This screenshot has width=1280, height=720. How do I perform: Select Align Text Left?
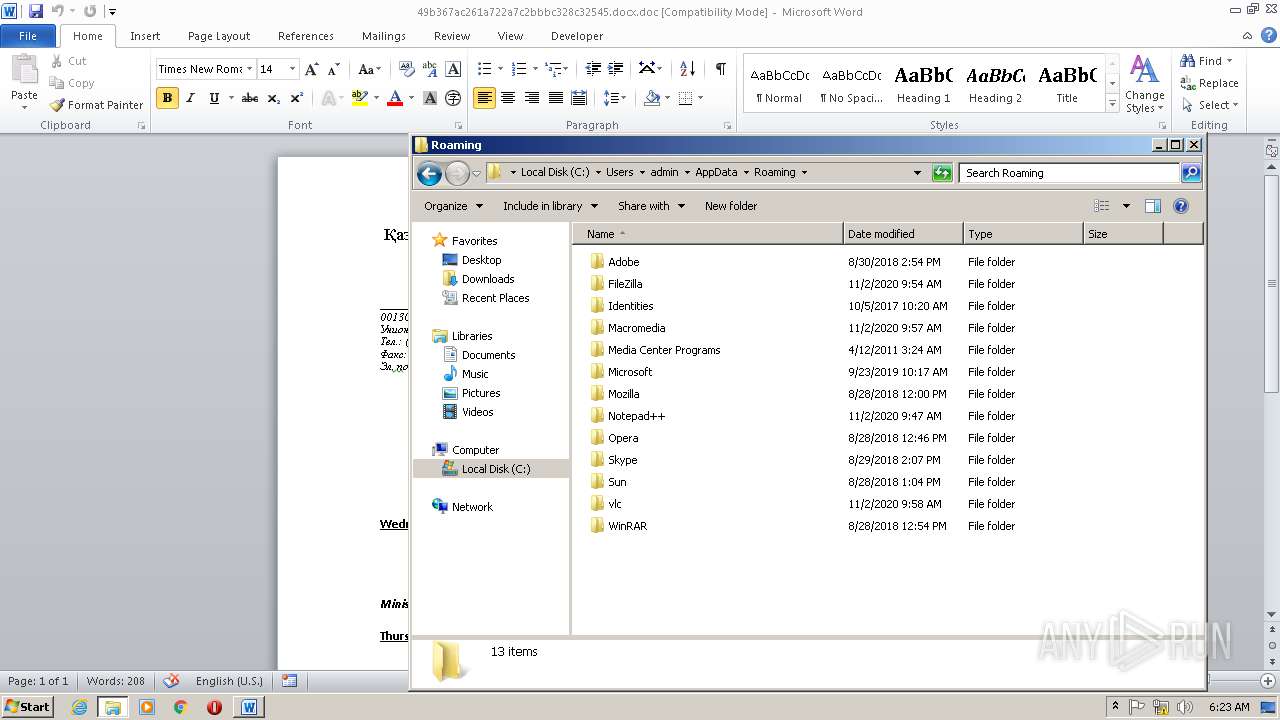point(485,98)
